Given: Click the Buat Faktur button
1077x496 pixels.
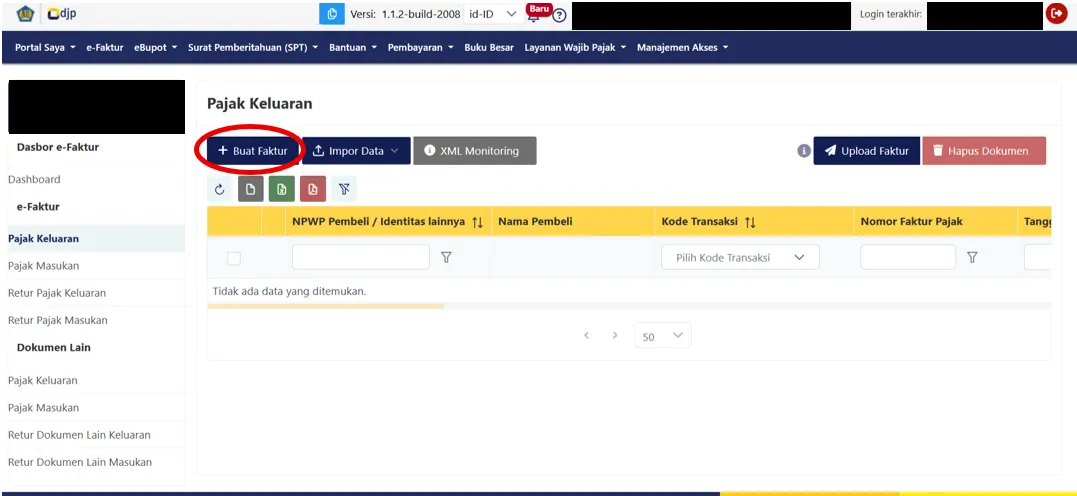Looking at the screenshot, I should [x=251, y=151].
